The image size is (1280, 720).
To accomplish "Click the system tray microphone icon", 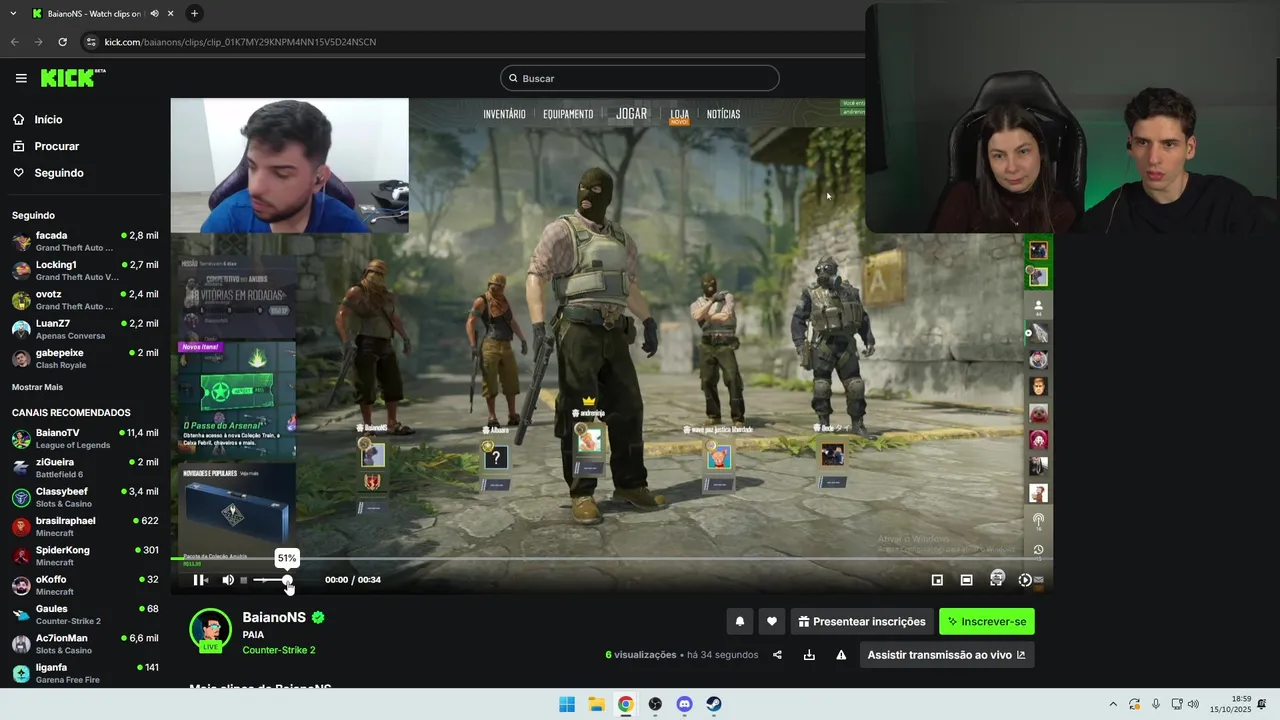I will click(x=1156, y=704).
